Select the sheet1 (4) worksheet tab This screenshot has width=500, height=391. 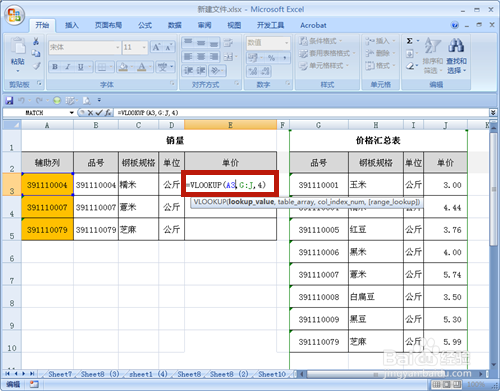(148, 374)
